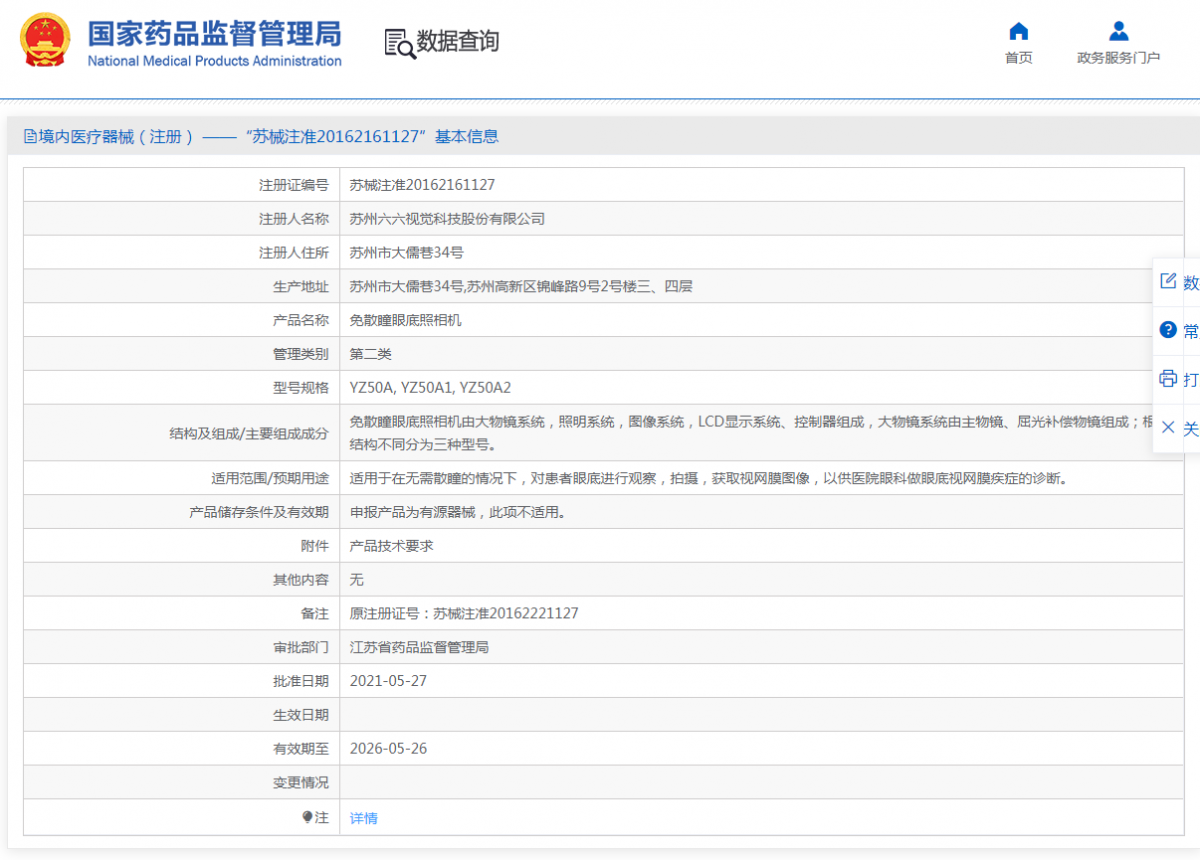Open help via the question mark icon
Screen dimensions: 1200x860
coord(1168,330)
